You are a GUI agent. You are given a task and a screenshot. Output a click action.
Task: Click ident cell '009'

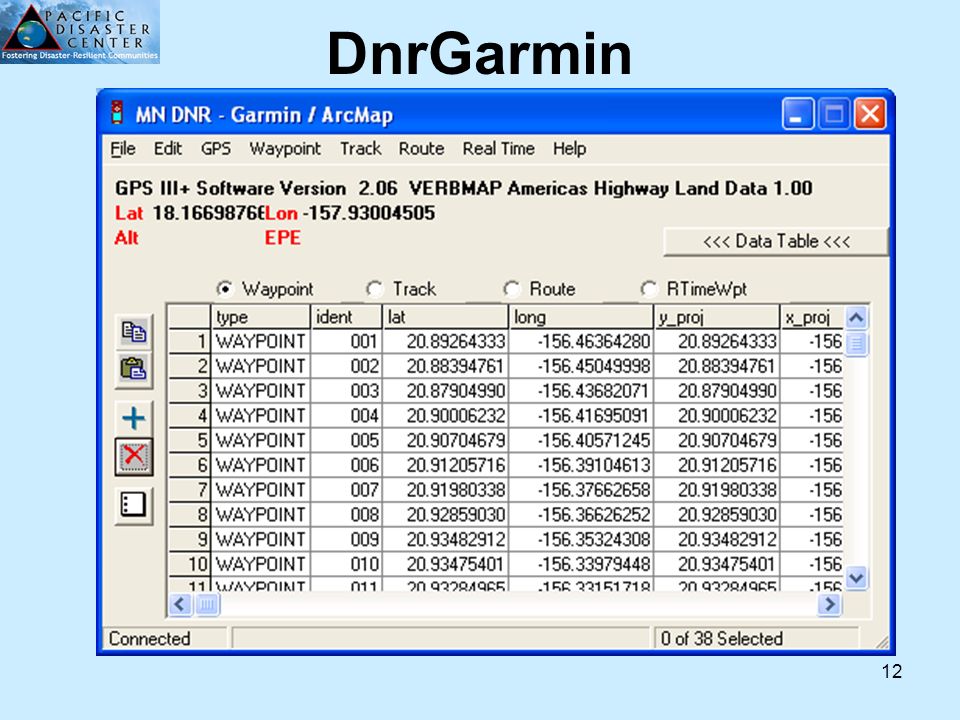pyautogui.click(x=347, y=539)
